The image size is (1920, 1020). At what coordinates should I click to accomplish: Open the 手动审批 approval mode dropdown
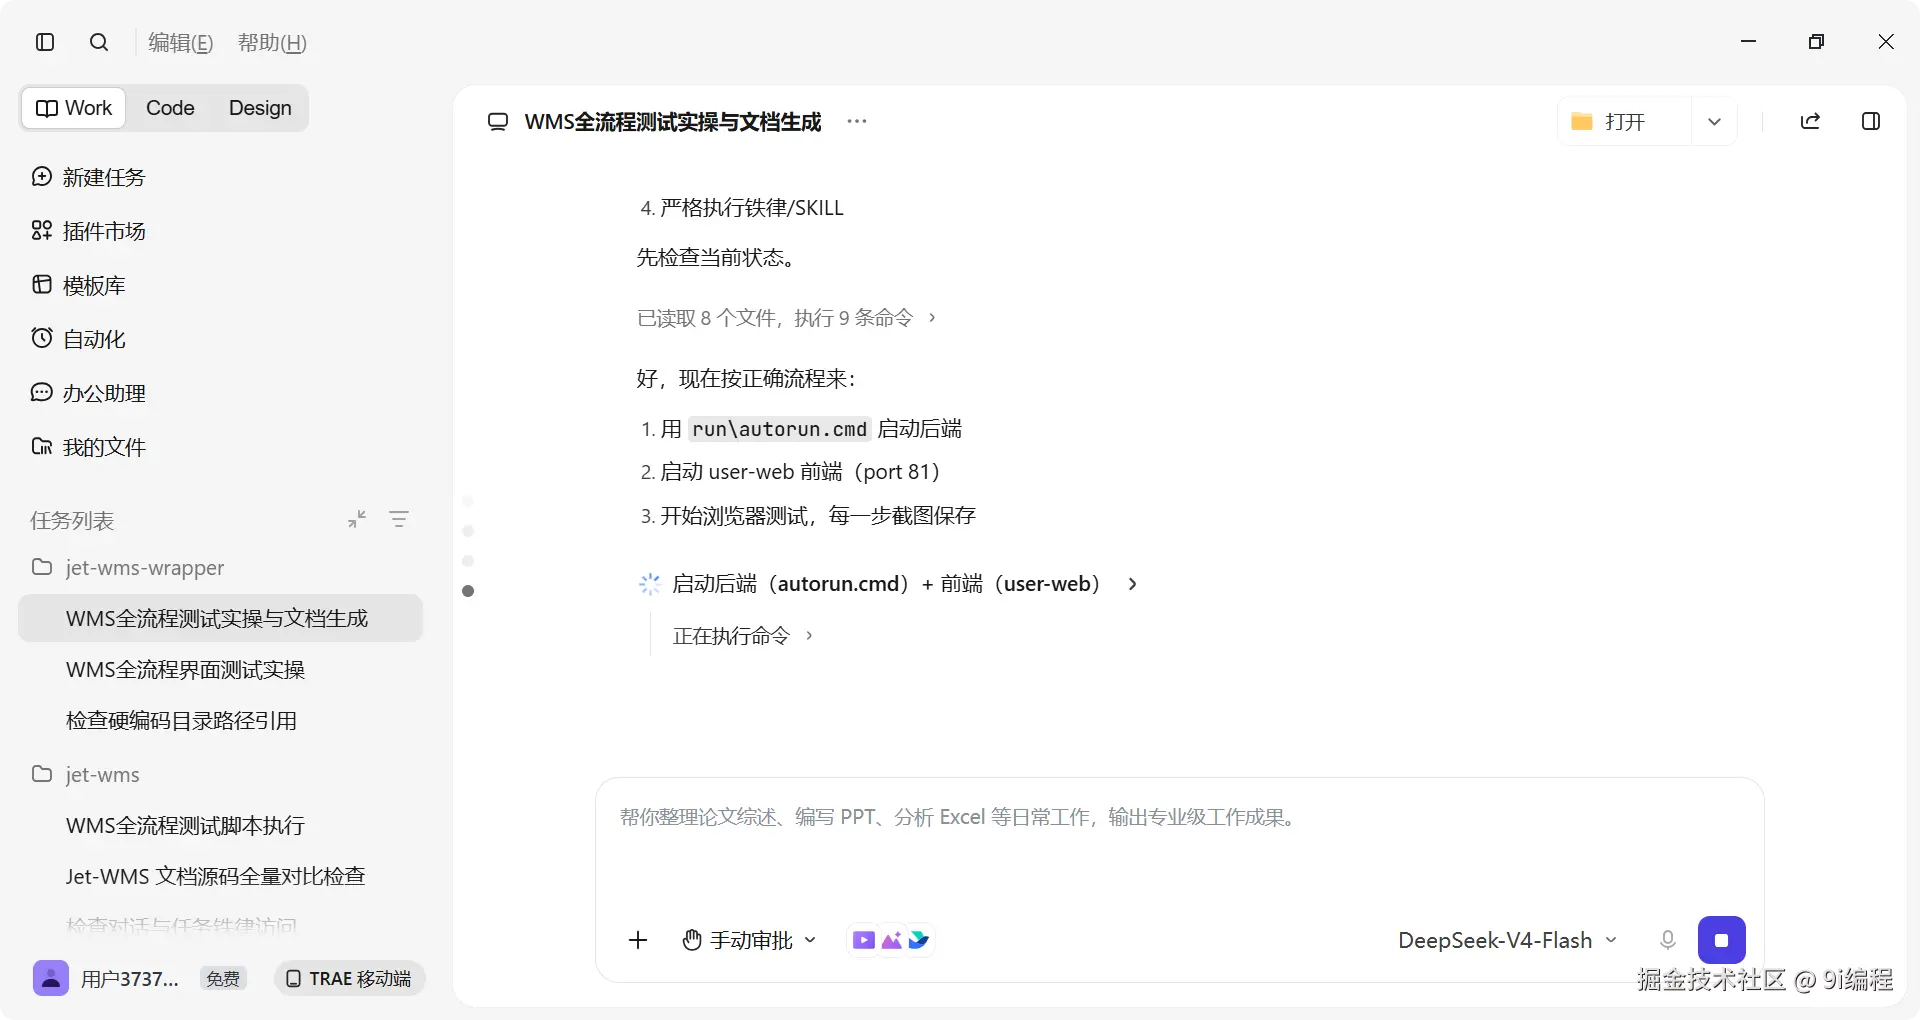point(750,940)
